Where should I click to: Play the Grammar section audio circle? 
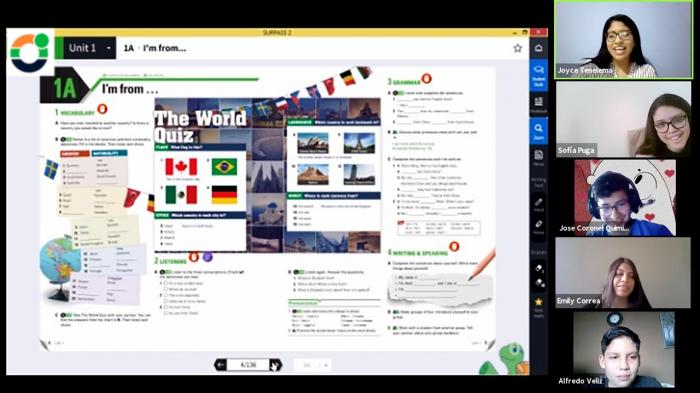point(426,79)
